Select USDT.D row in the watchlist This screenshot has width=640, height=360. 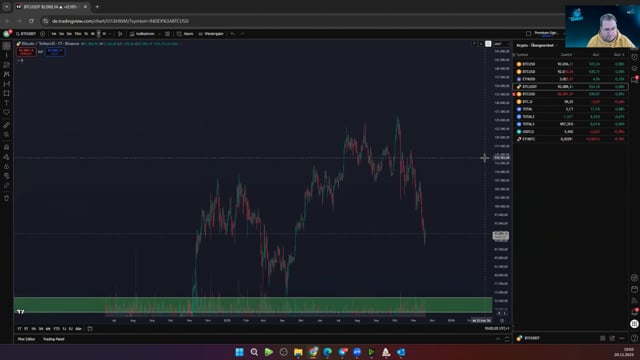[x=571, y=132]
